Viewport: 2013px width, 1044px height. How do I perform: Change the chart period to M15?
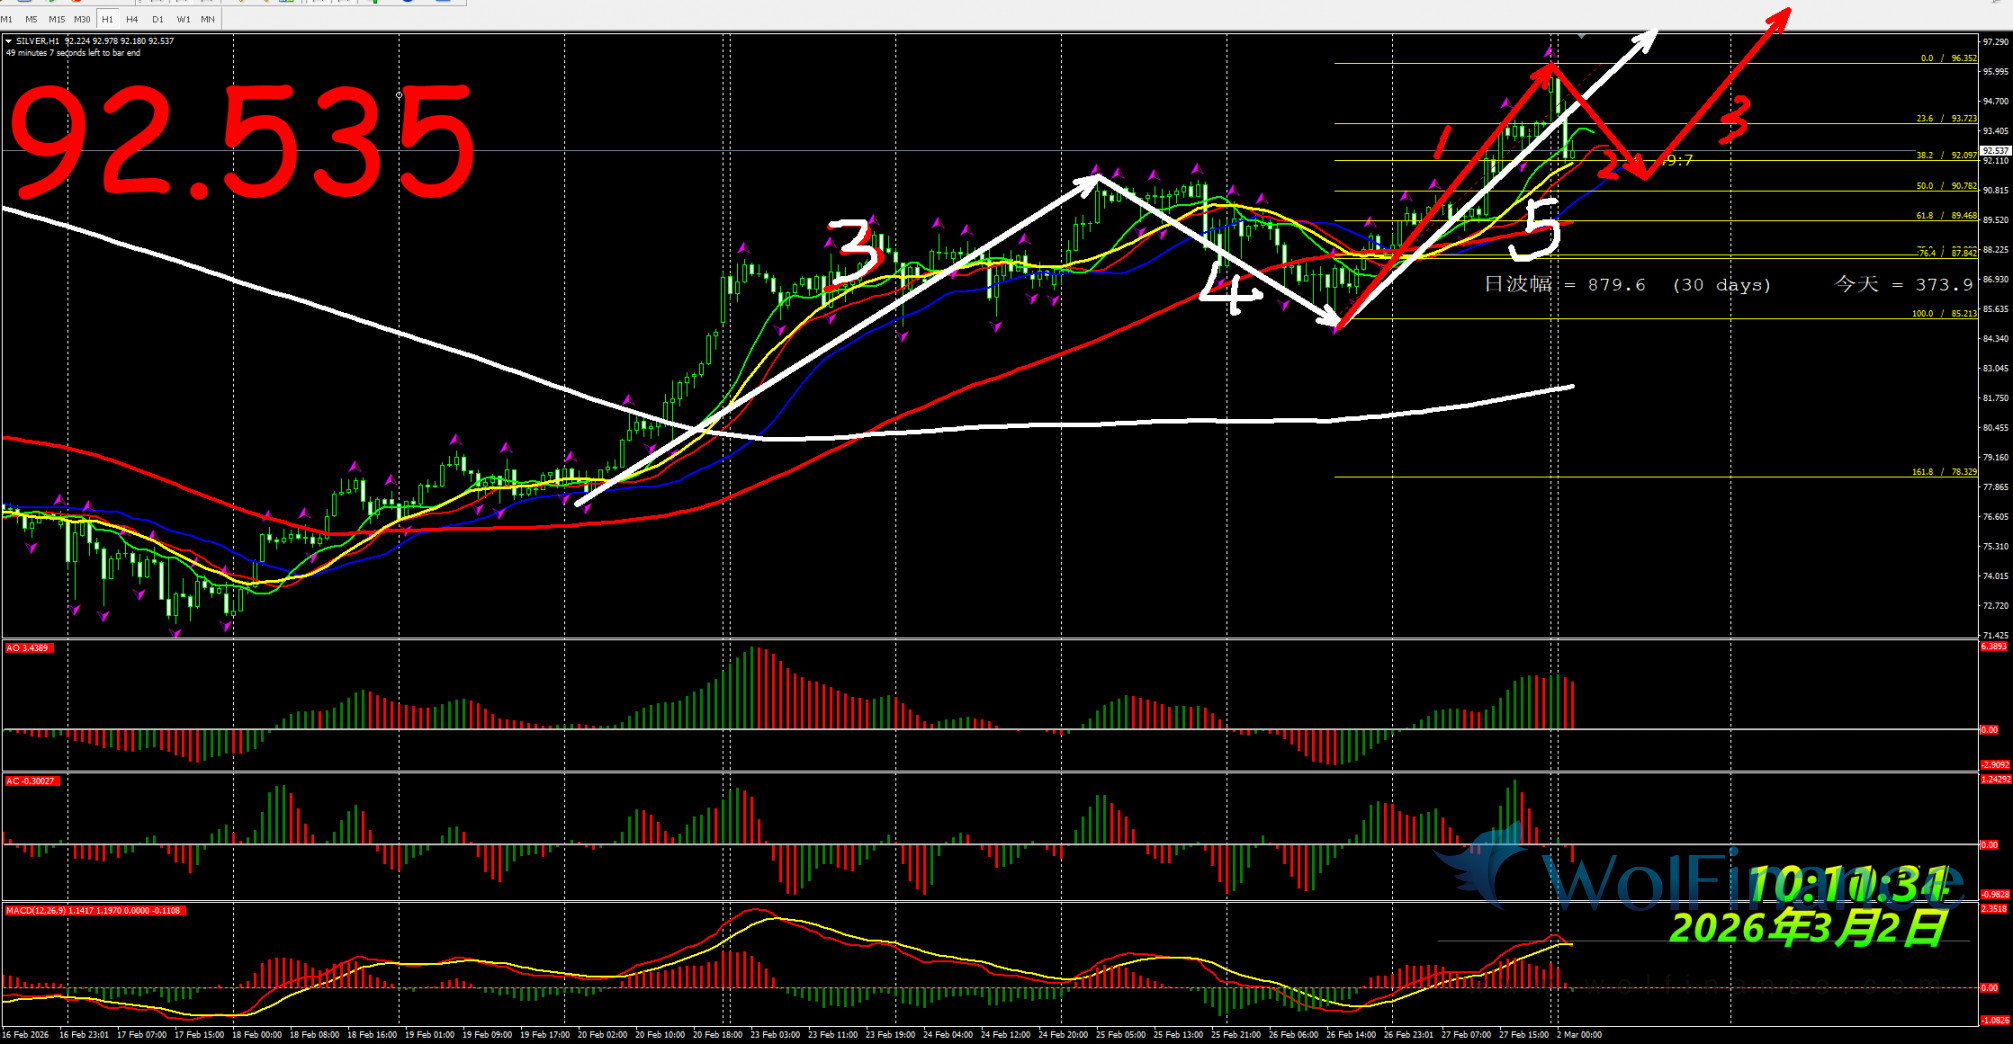coord(56,19)
